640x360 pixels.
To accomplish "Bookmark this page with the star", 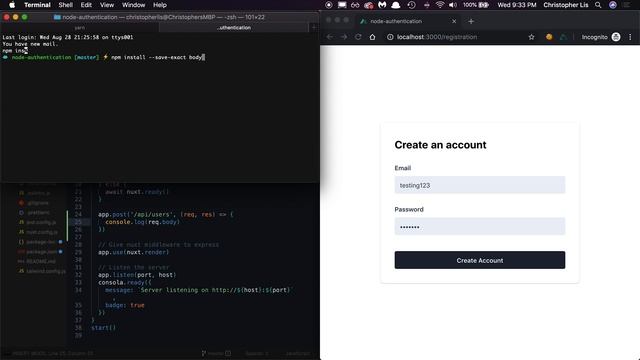I will coord(531,37).
